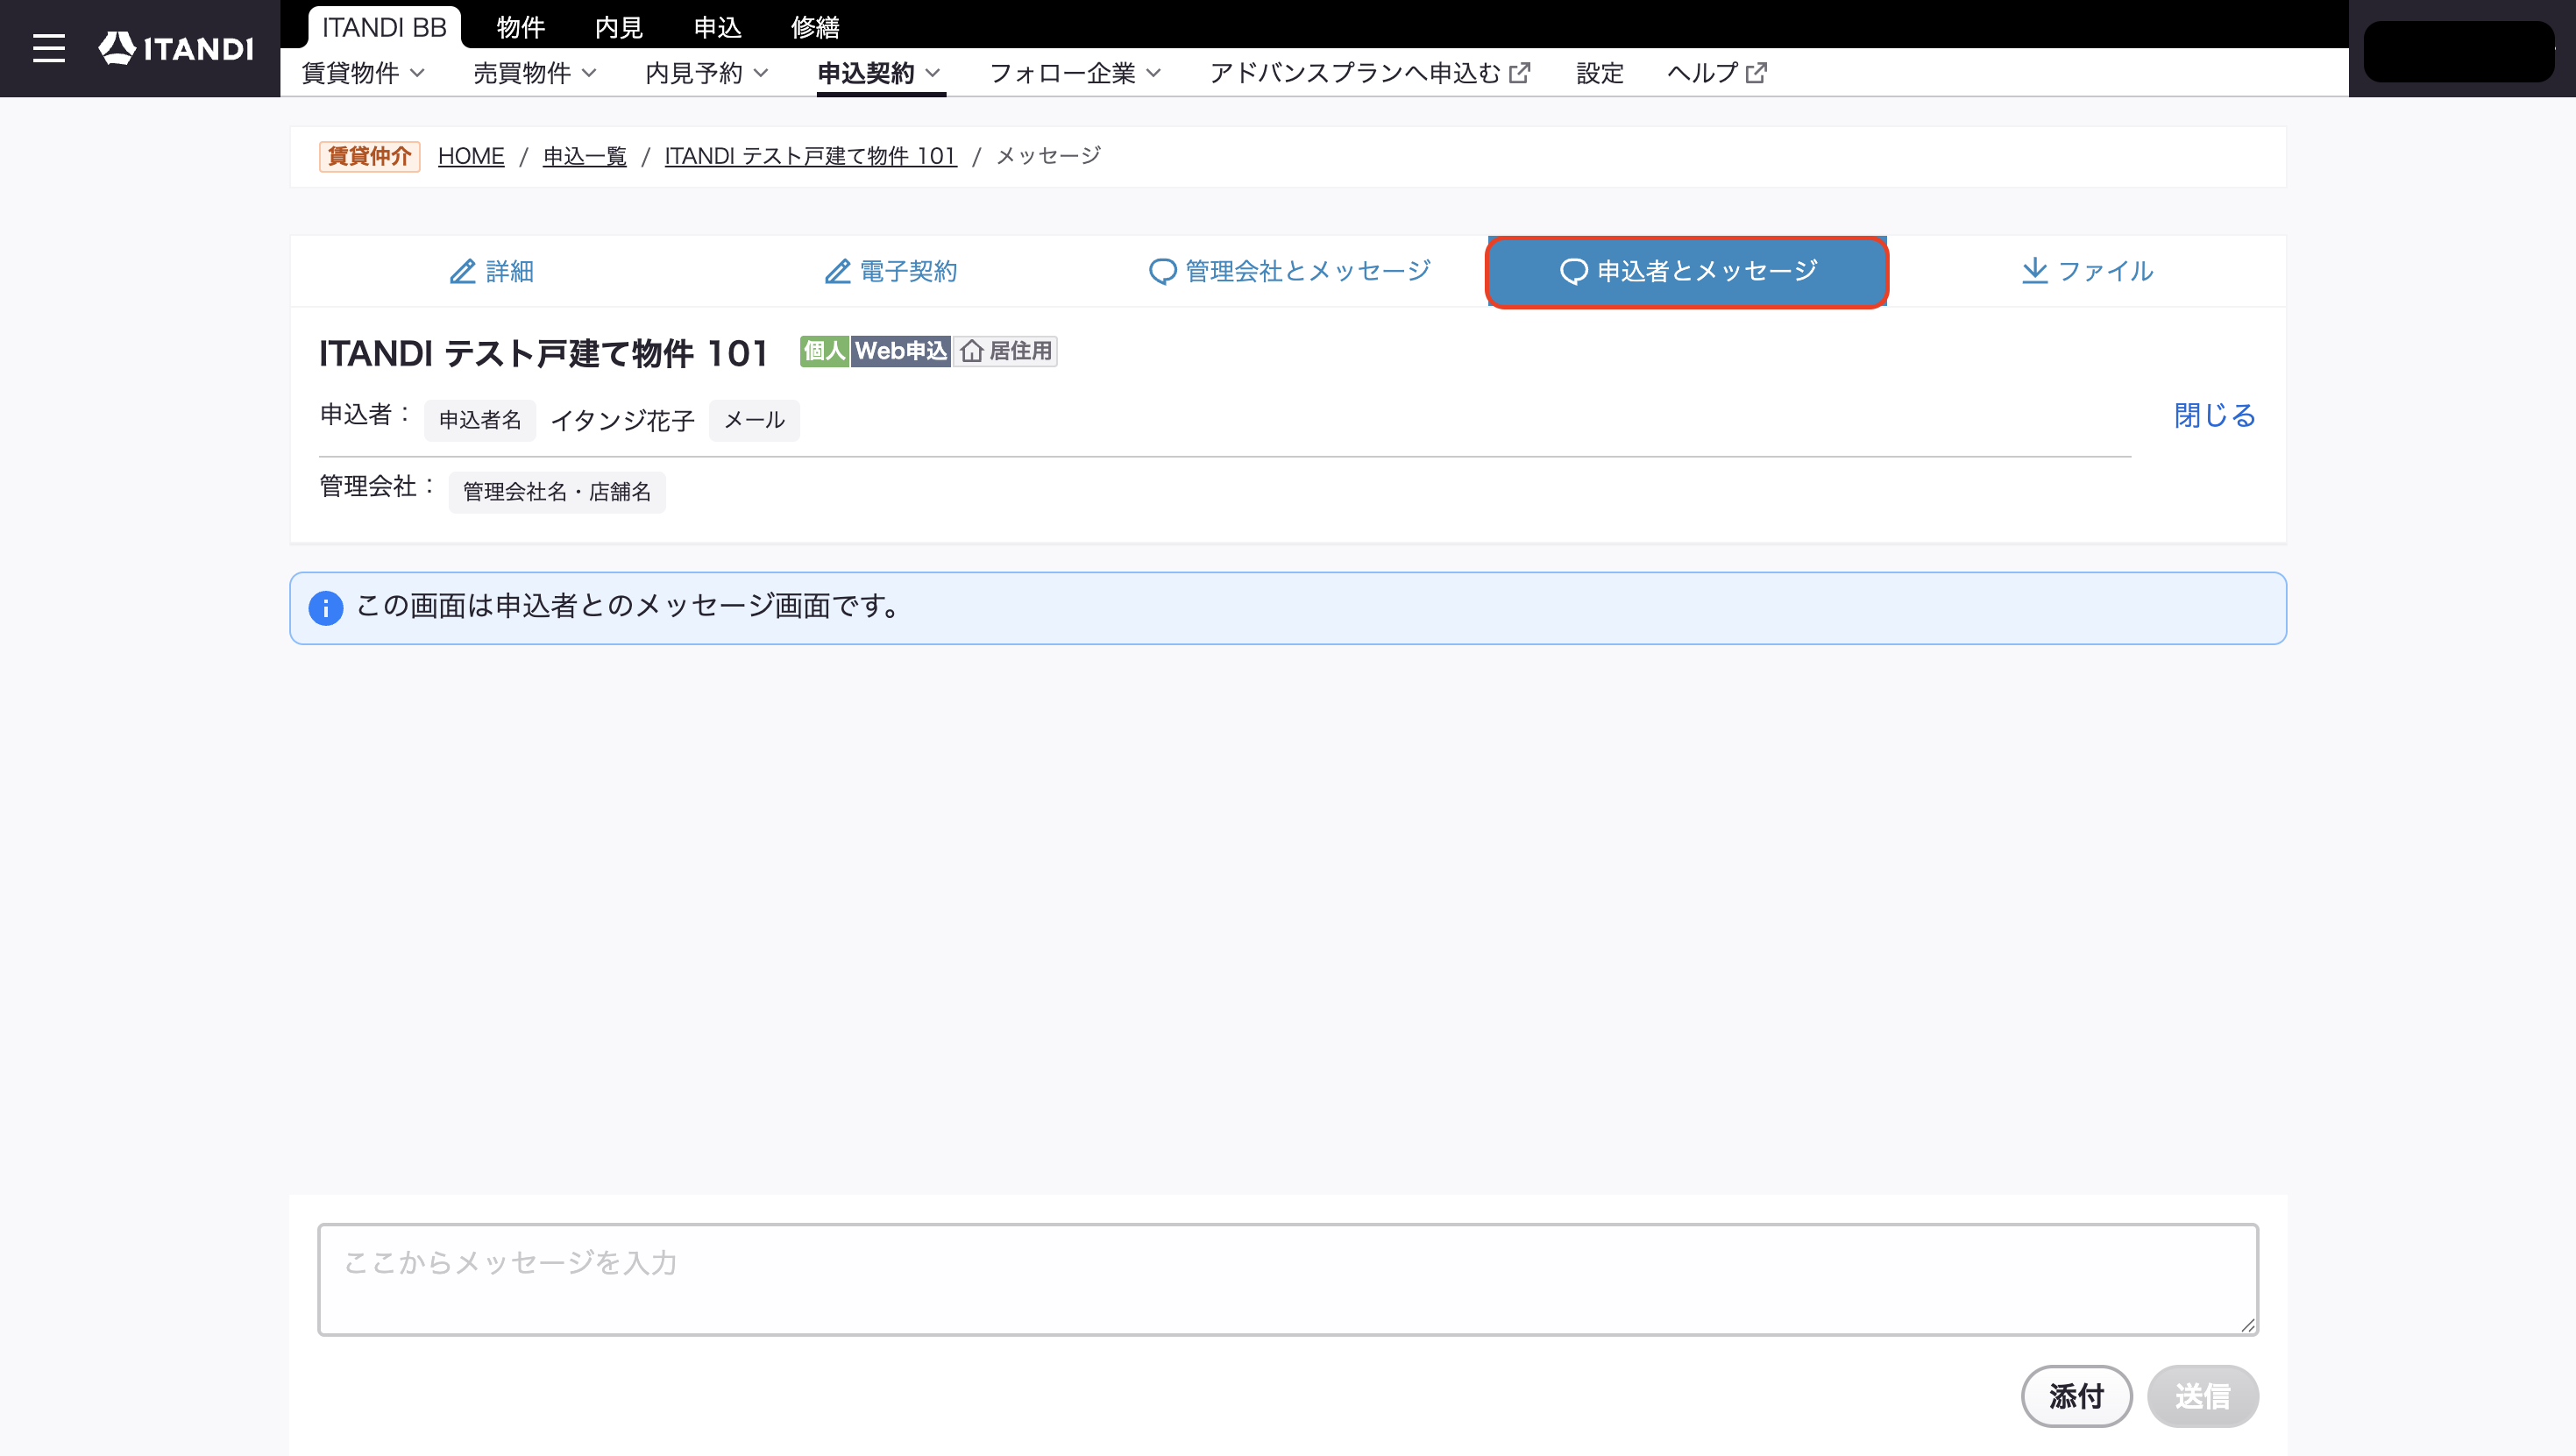Image resolution: width=2576 pixels, height=1456 pixels.
Task: Expand the フォロー企業 dropdown menu
Action: pos(1075,73)
